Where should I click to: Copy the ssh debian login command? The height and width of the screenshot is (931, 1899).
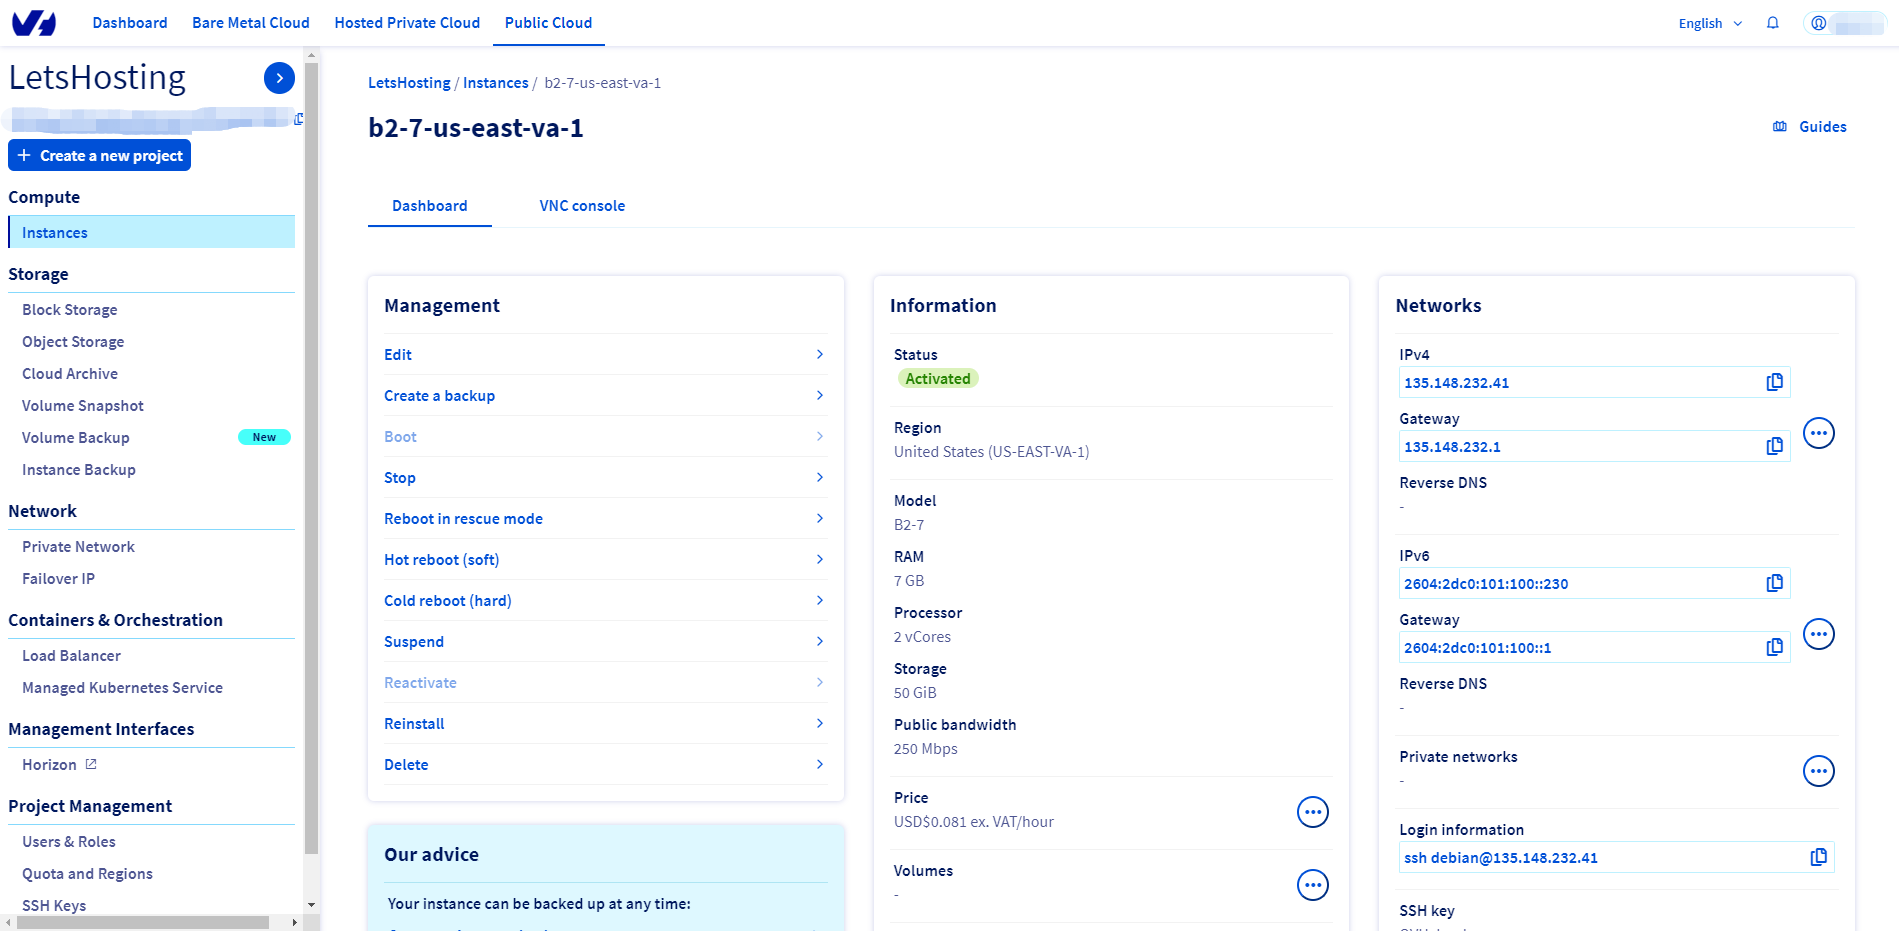coord(1819,857)
